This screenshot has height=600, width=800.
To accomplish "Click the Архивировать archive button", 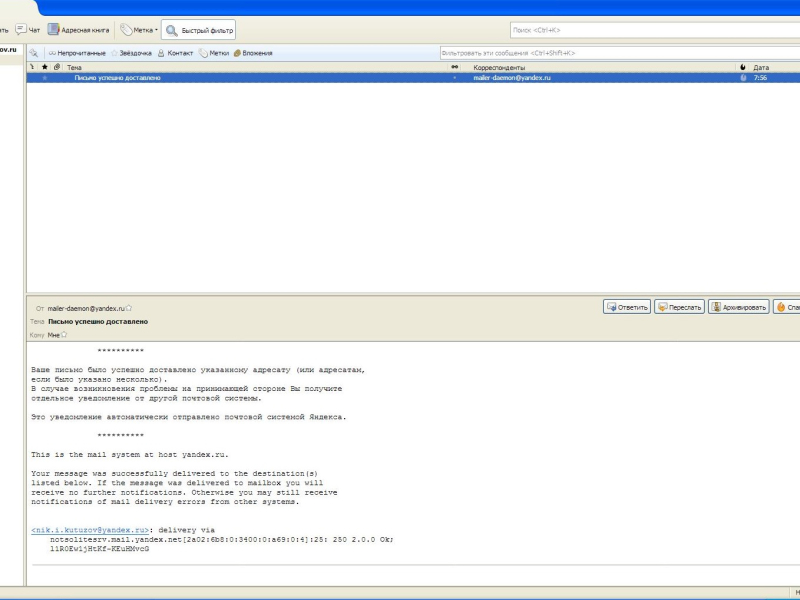I will [738, 307].
